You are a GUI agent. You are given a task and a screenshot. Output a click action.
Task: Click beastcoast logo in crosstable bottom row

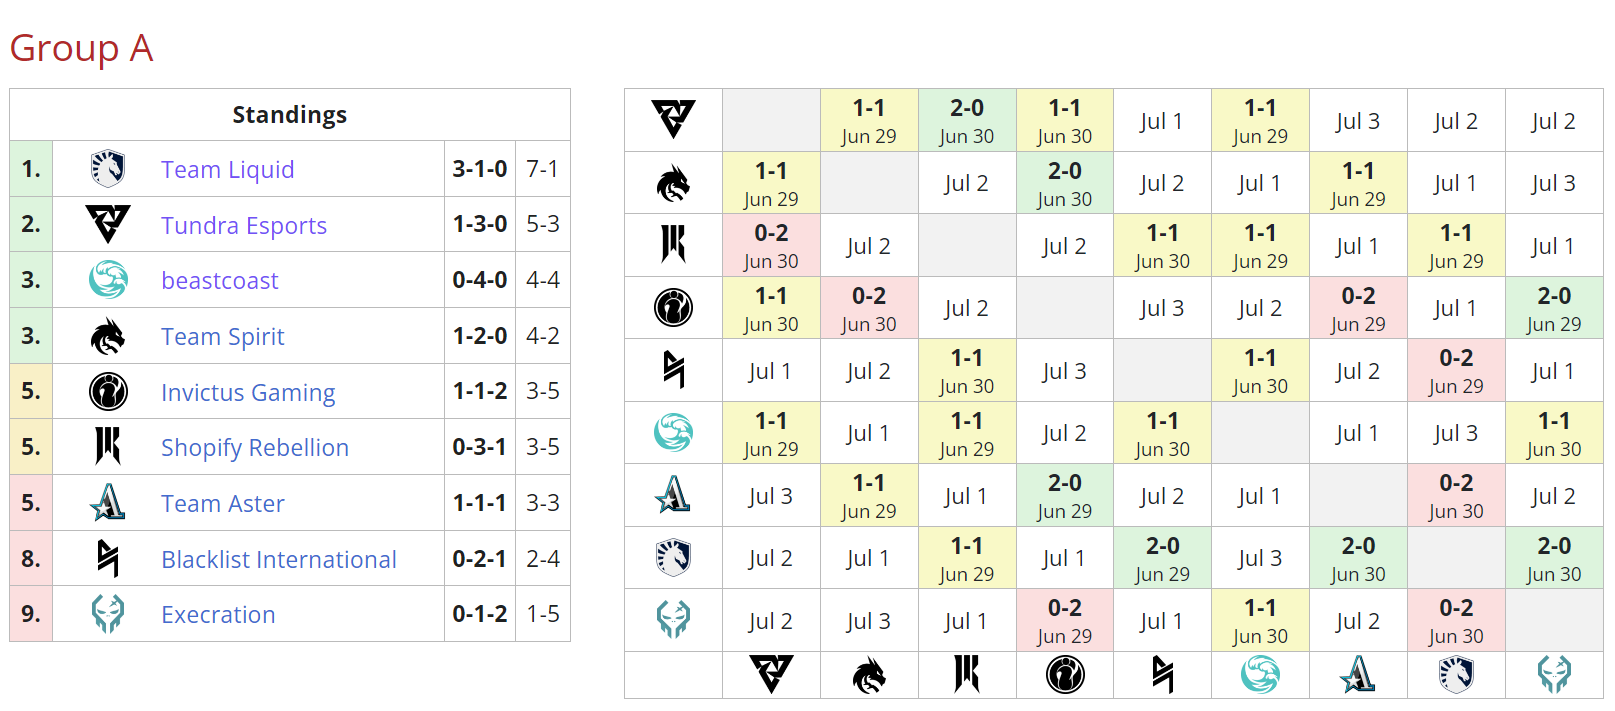[x=1260, y=675]
